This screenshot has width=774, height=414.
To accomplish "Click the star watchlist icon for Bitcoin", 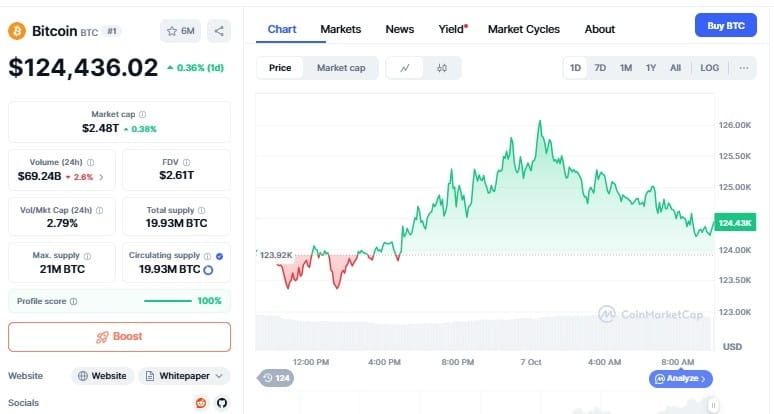I will 172,31.
